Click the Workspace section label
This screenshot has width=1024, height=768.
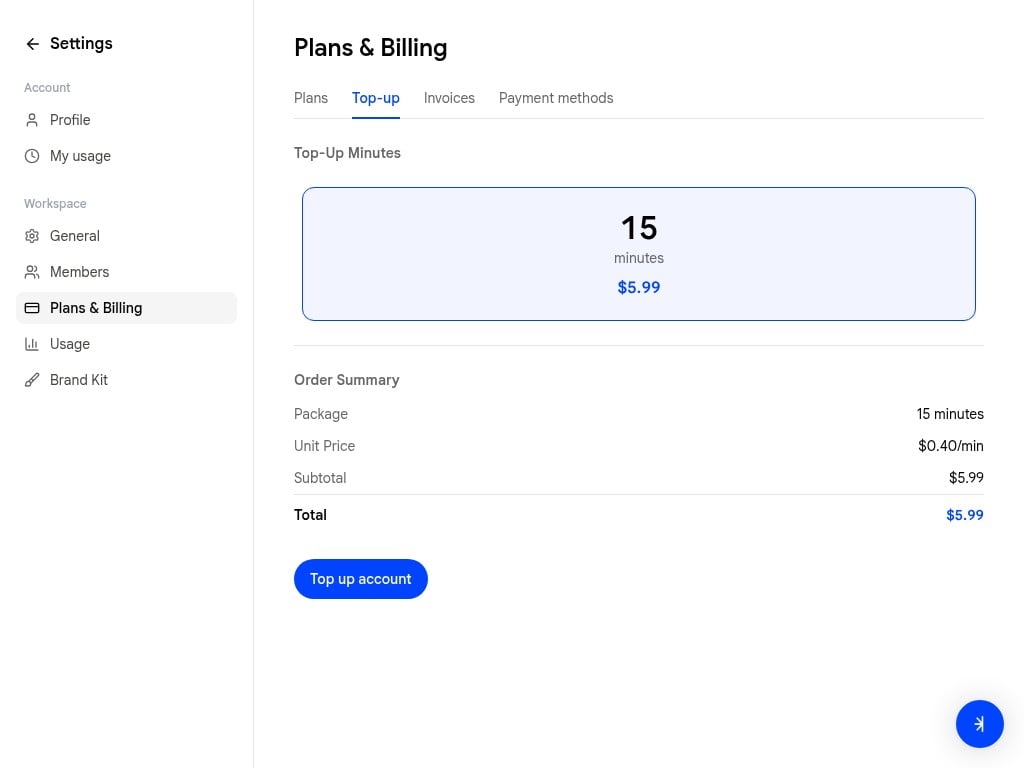(56, 204)
